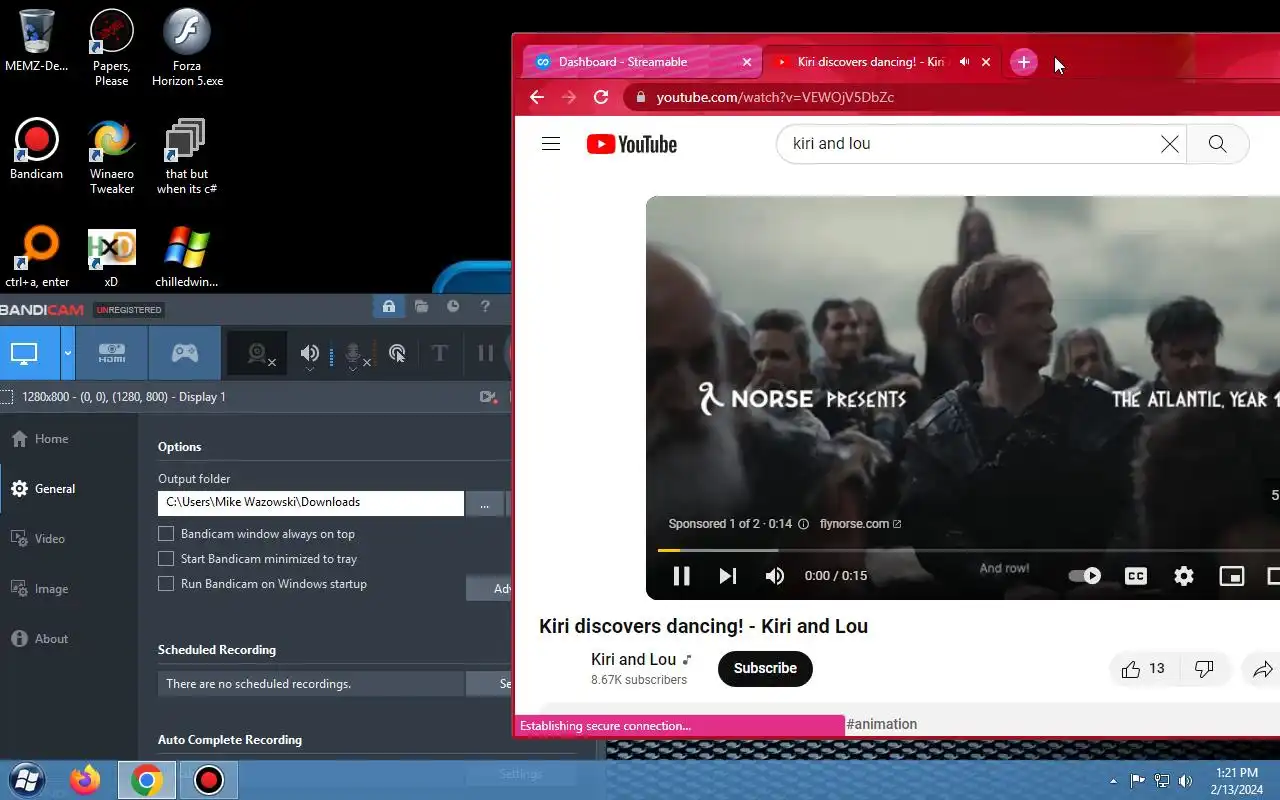Click the #animation hashtag
This screenshot has width=1280, height=800.
pos(882,724)
